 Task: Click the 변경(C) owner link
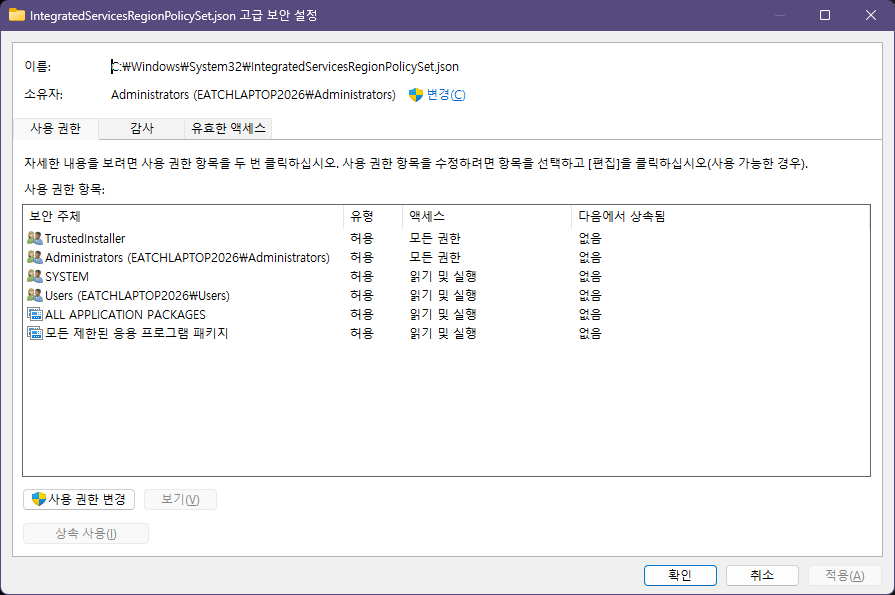click(x=446, y=95)
